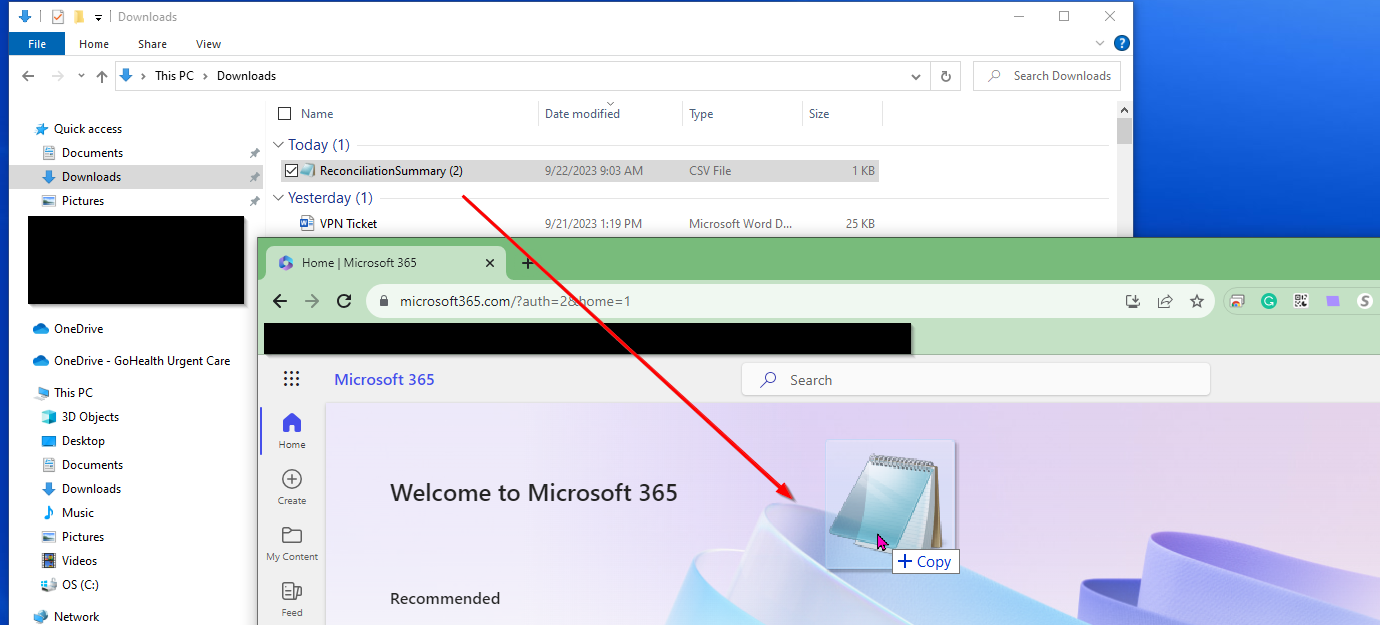Uncheck the ReconciliationSummary (2) file checkbox
The width and height of the screenshot is (1380, 625).
(x=291, y=171)
